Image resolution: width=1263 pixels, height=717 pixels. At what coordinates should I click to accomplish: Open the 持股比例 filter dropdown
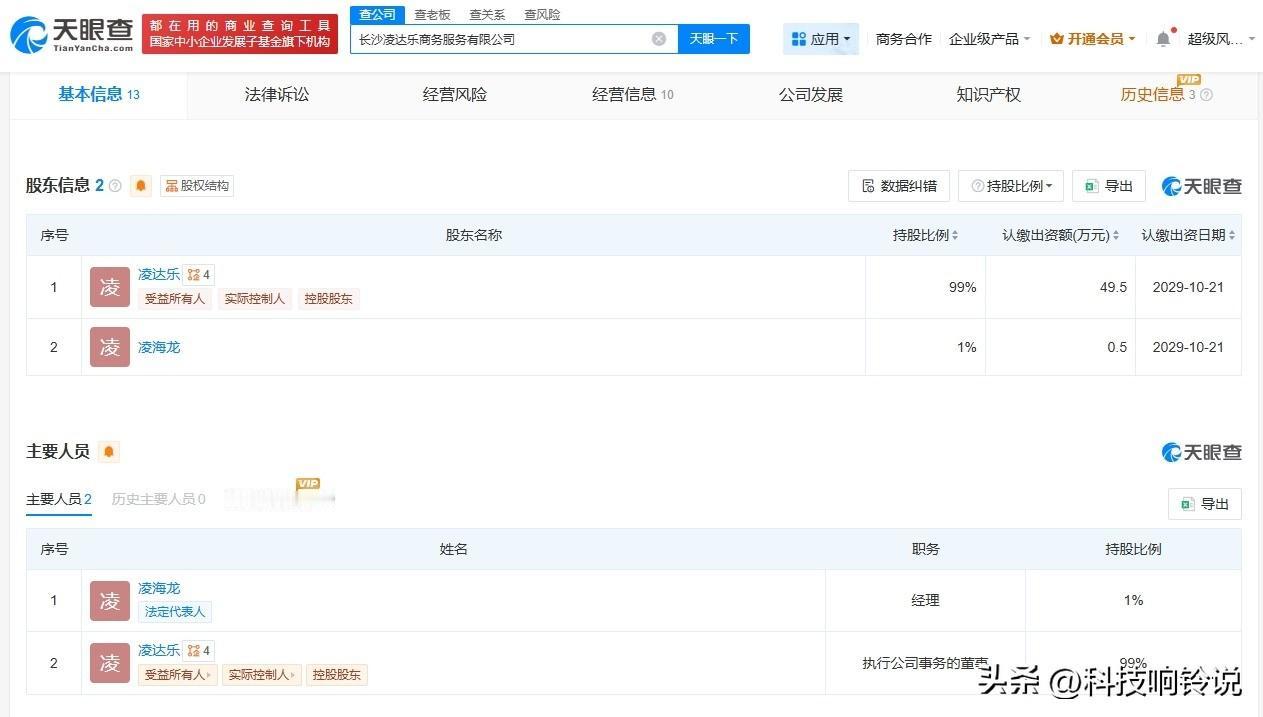coord(1011,186)
